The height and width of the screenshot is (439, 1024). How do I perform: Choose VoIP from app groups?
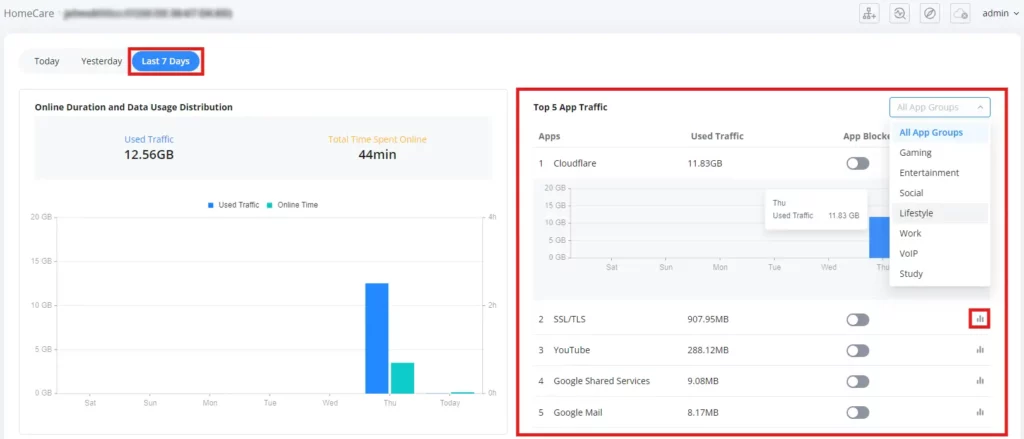939,253
